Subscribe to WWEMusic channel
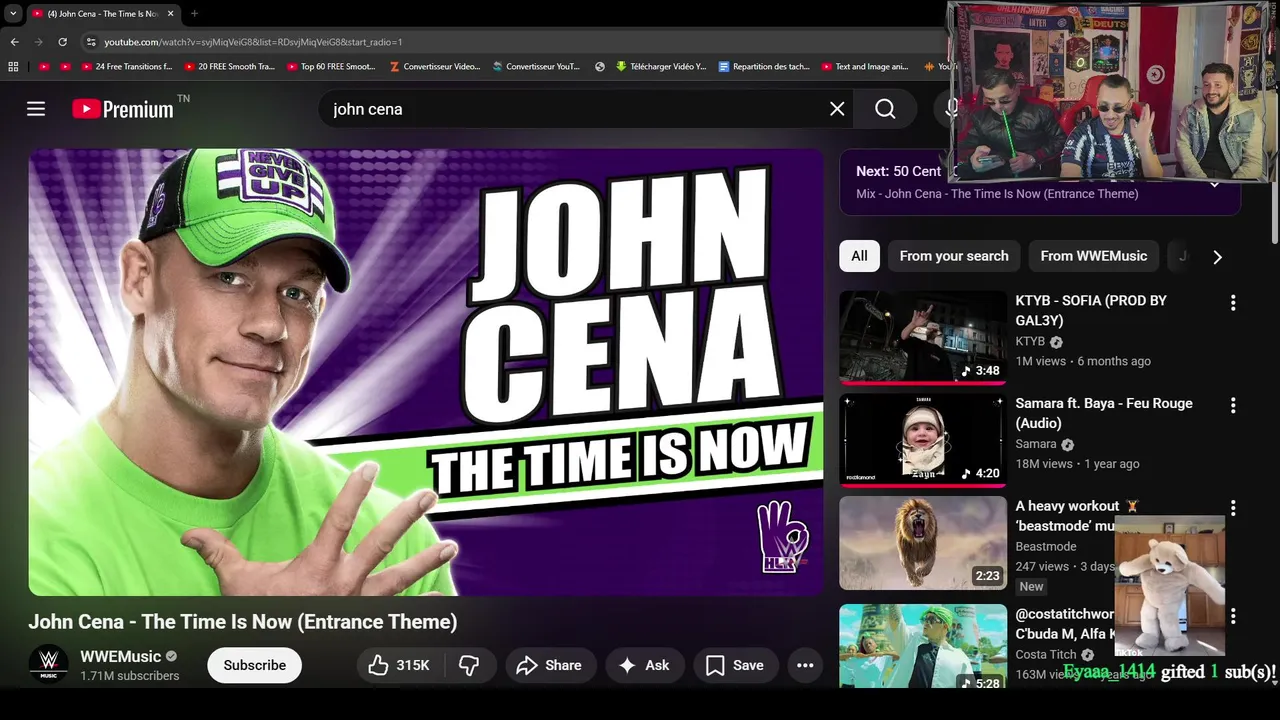 point(254,665)
